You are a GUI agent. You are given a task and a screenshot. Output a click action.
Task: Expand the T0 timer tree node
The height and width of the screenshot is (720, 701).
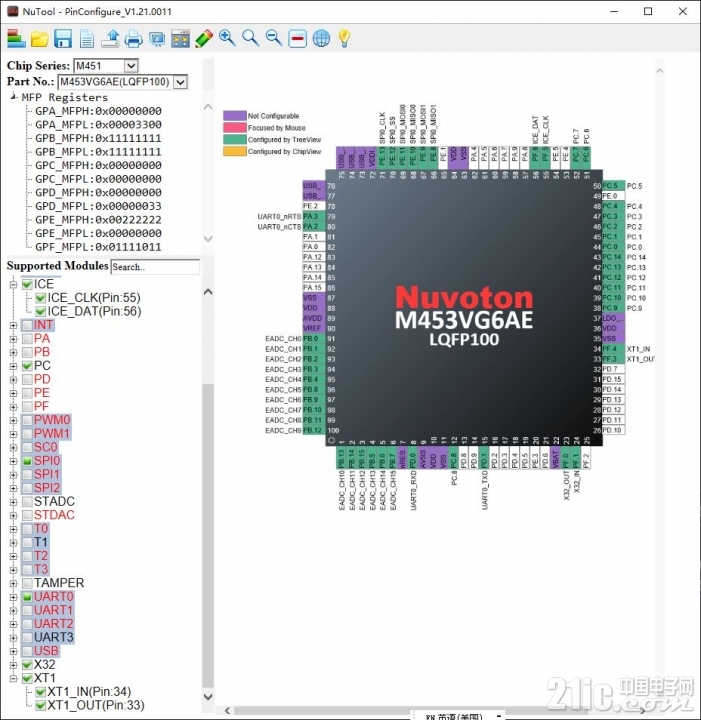[13, 529]
